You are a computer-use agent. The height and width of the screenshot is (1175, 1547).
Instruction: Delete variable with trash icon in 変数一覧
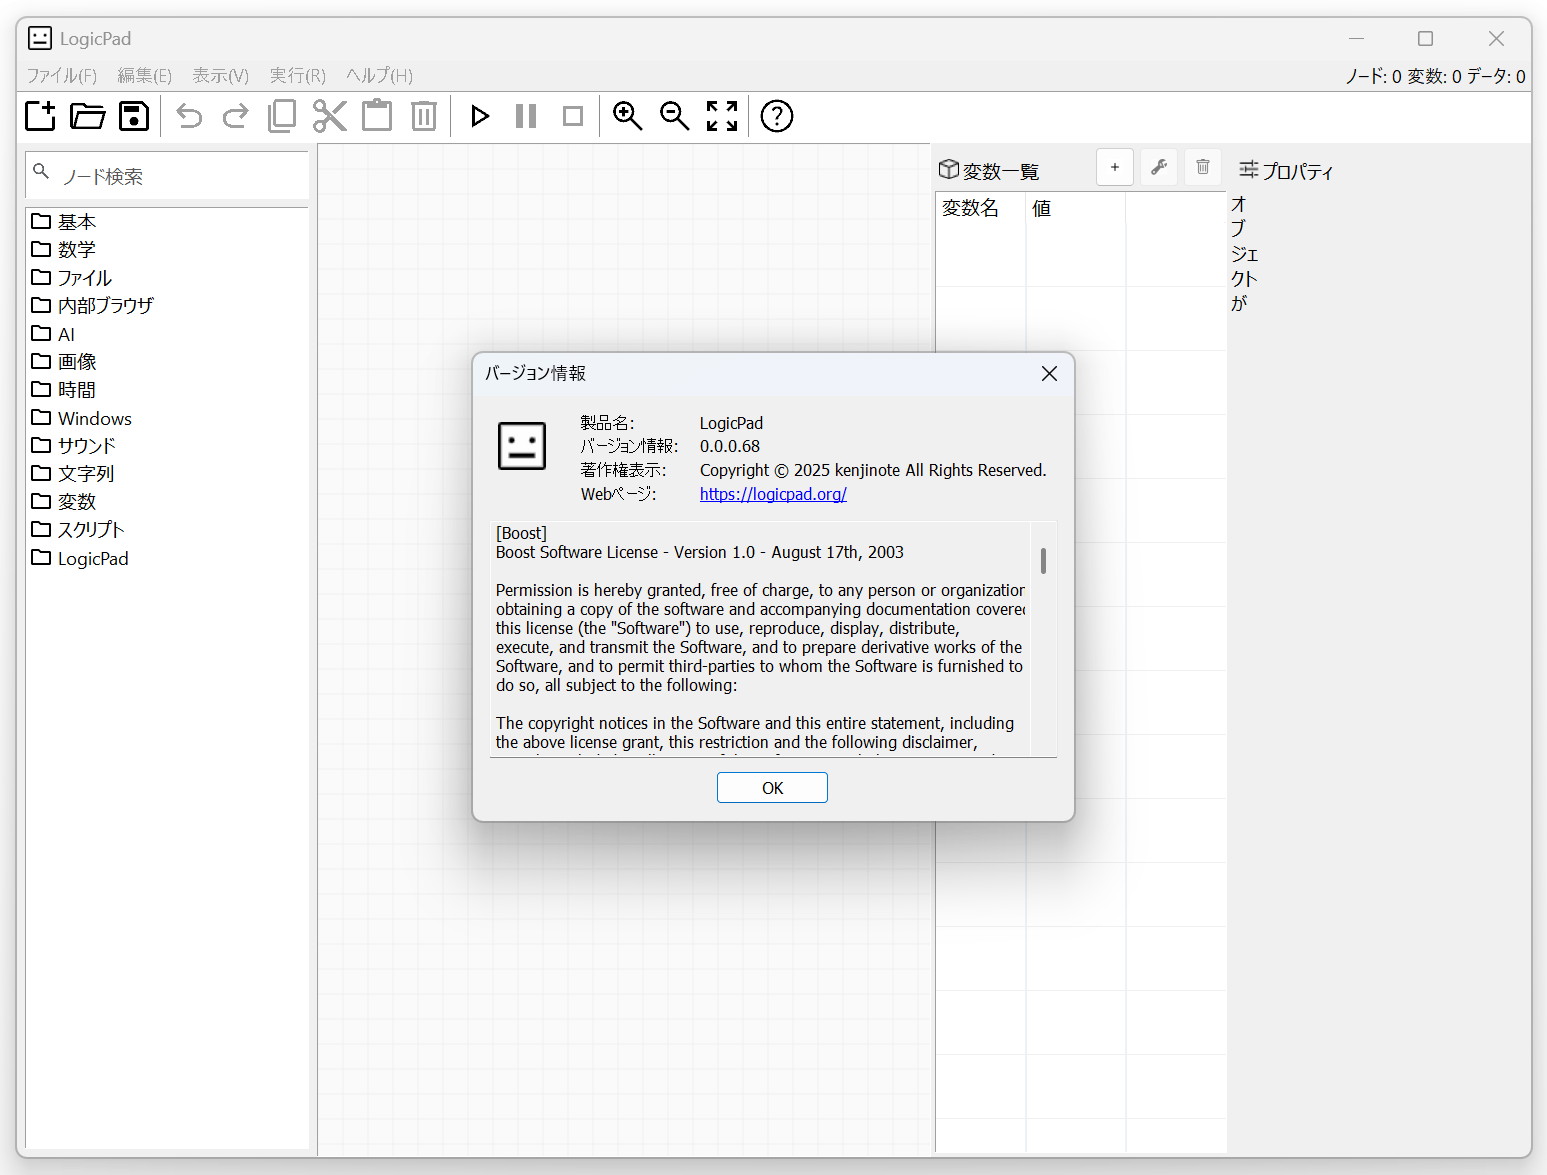(x=1203, y=167)
